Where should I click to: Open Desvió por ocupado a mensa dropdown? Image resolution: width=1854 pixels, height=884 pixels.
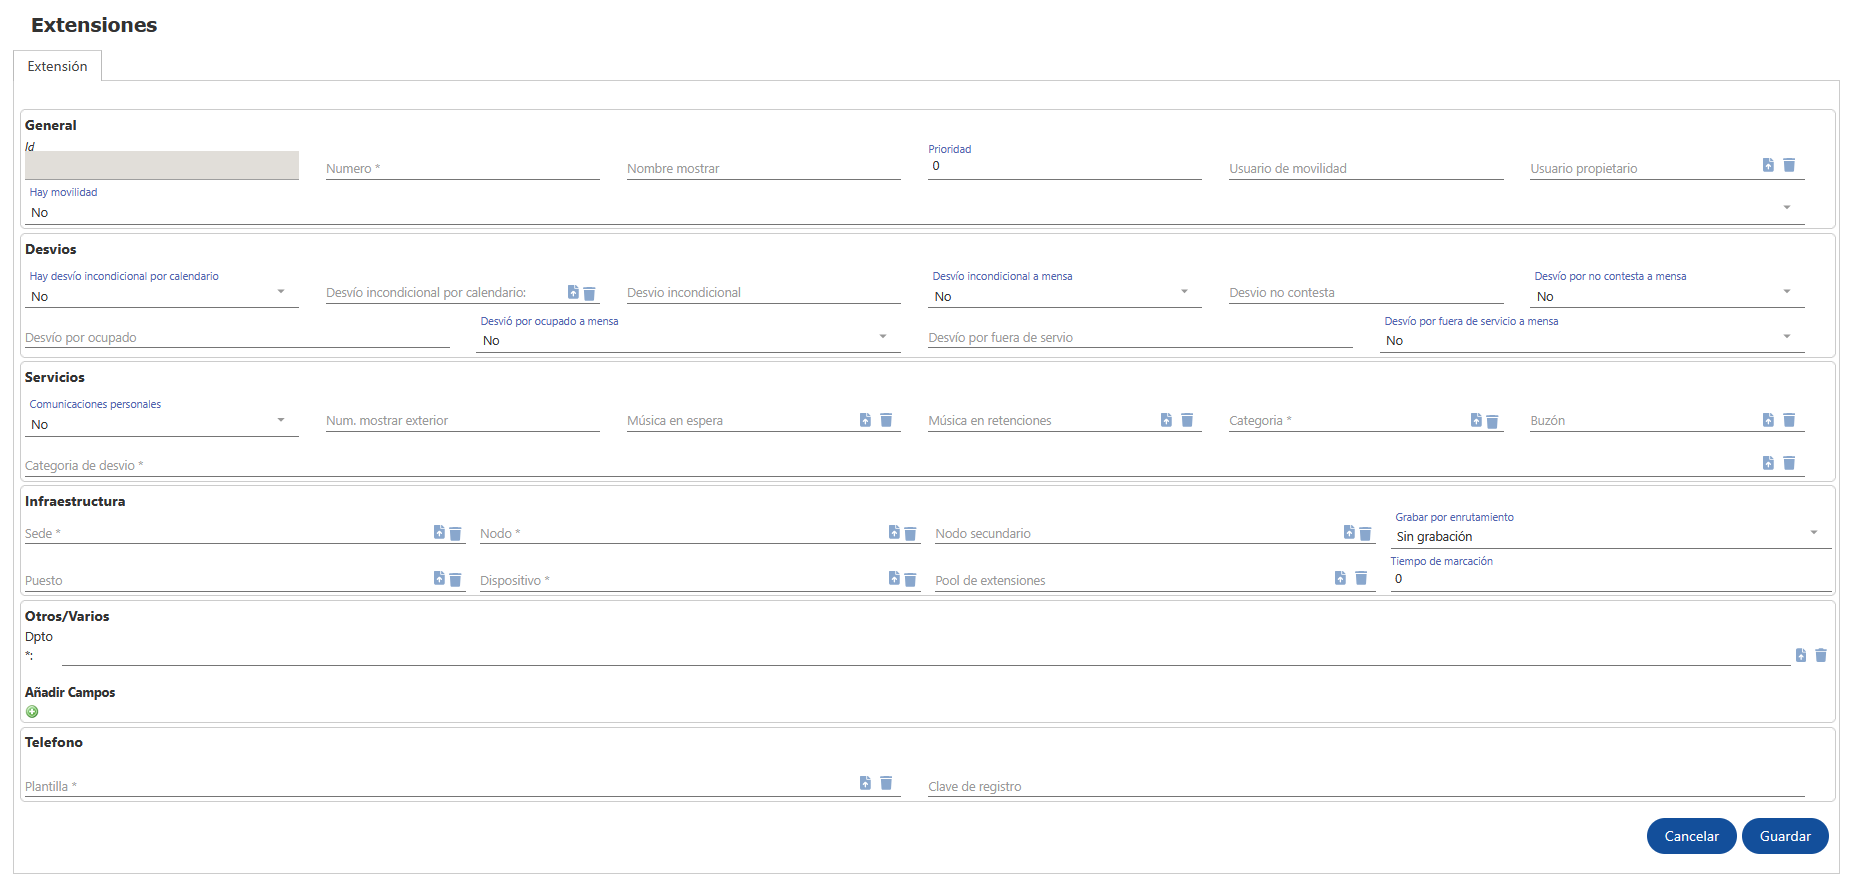pos(688,340)
